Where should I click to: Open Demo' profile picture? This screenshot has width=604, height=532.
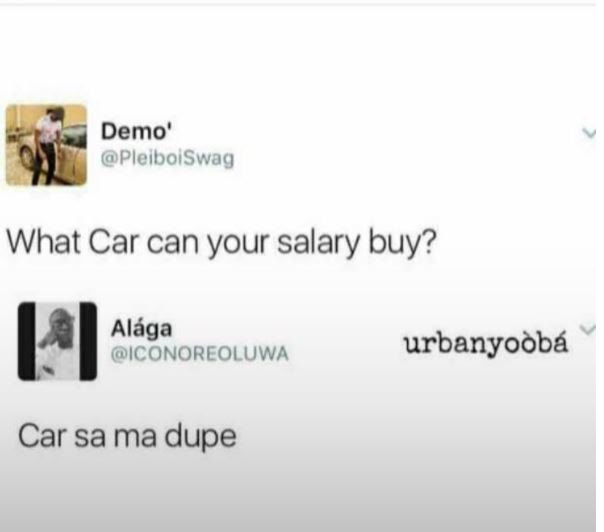pos(46,145)
